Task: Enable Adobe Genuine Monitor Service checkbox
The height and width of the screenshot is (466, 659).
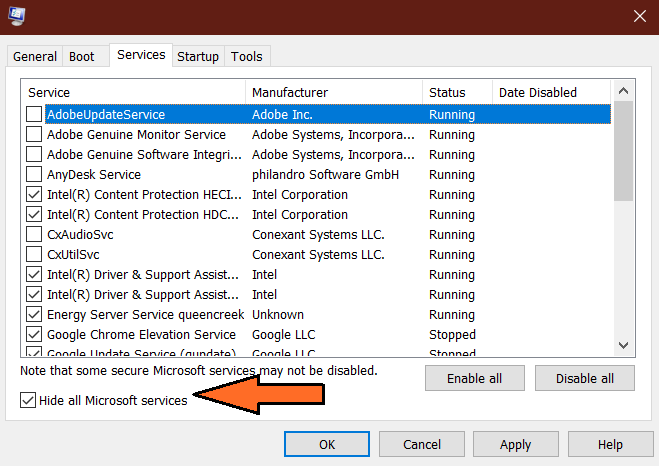Action: (34, 134)
